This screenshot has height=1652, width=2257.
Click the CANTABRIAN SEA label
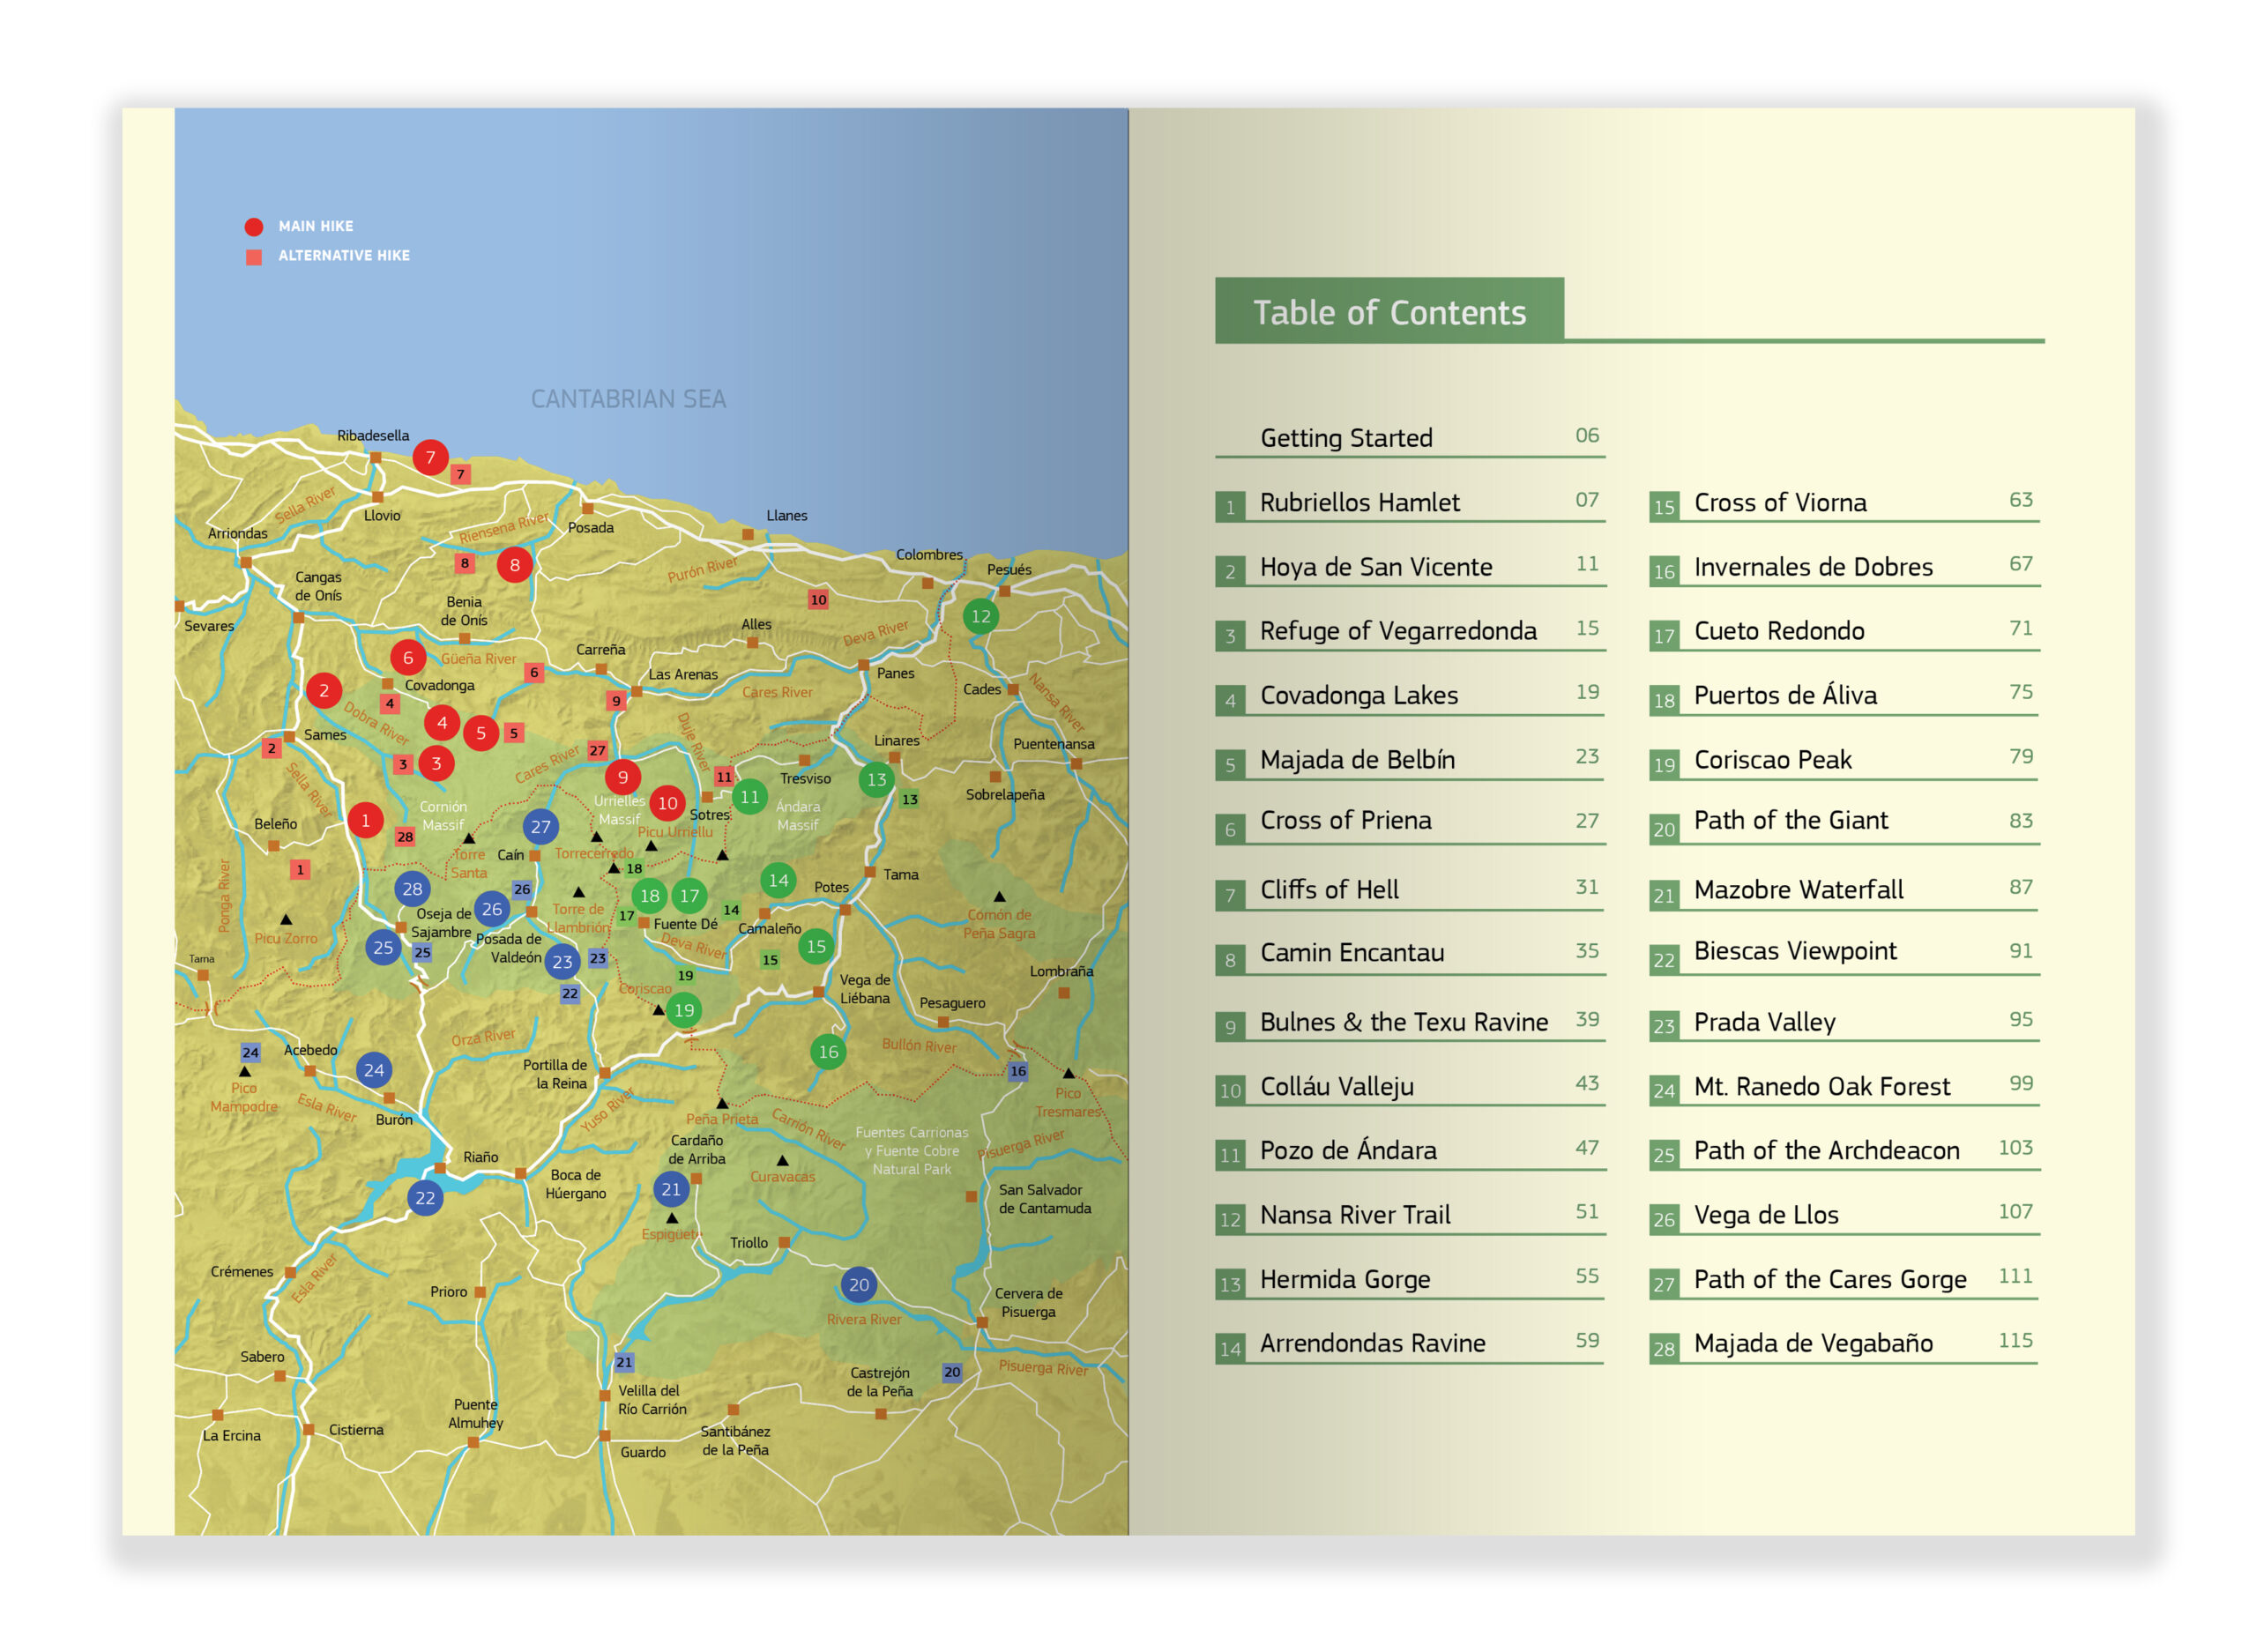(629, 399)
